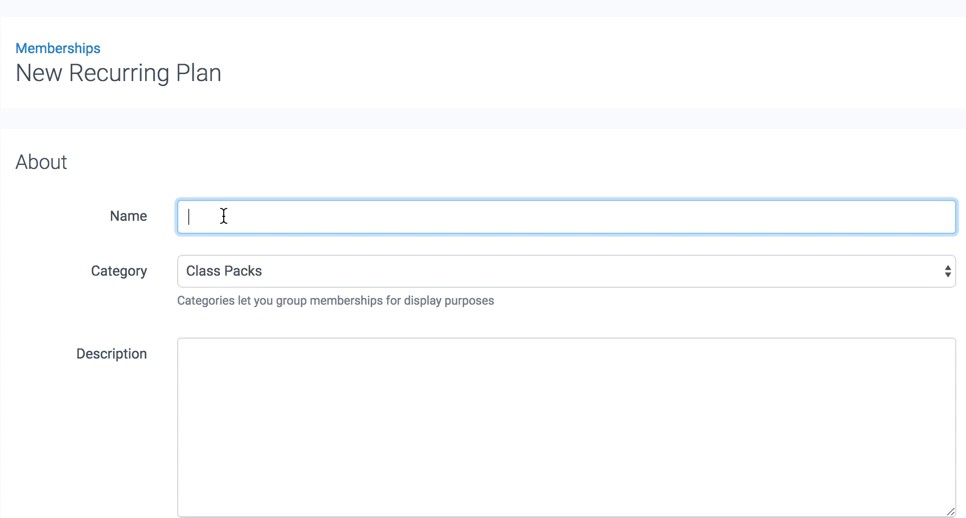Open the Memberships breadcrumb link
Image resolution: width=966 pixels, height=518 pixels.
click(58, 48)
